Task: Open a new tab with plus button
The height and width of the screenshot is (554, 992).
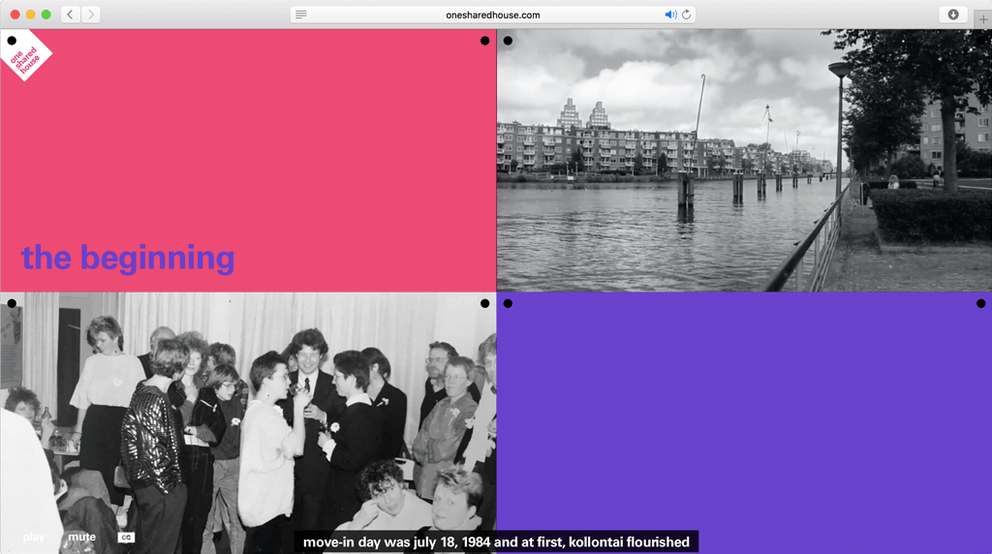Action: coord(983,20)
